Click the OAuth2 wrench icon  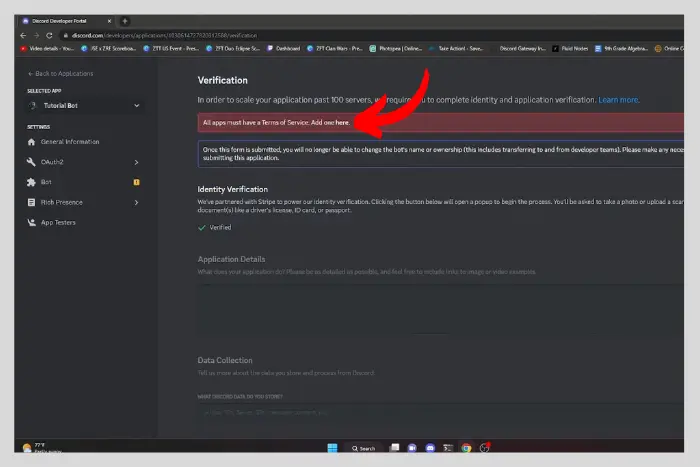point(31,162)
